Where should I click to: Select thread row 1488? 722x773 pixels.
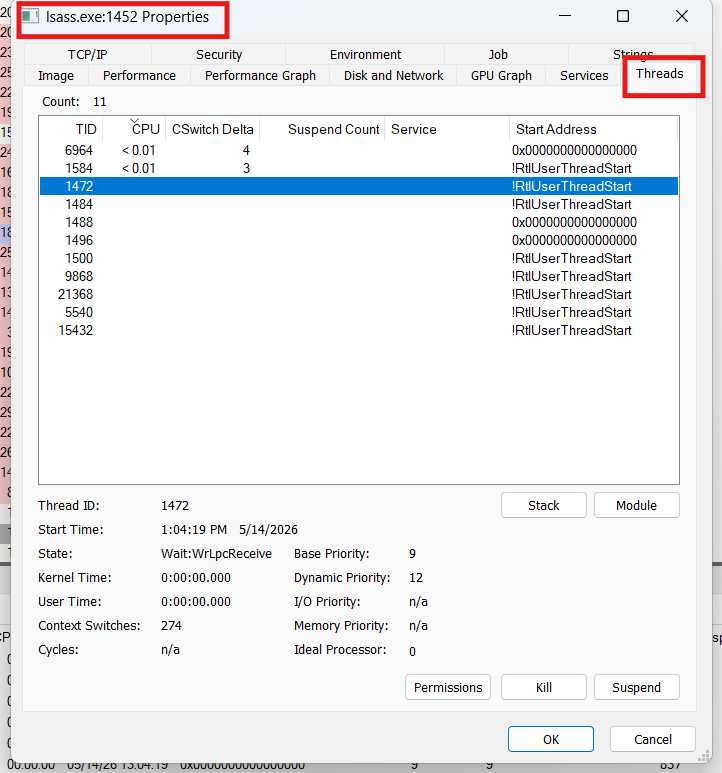pos(359,222)
